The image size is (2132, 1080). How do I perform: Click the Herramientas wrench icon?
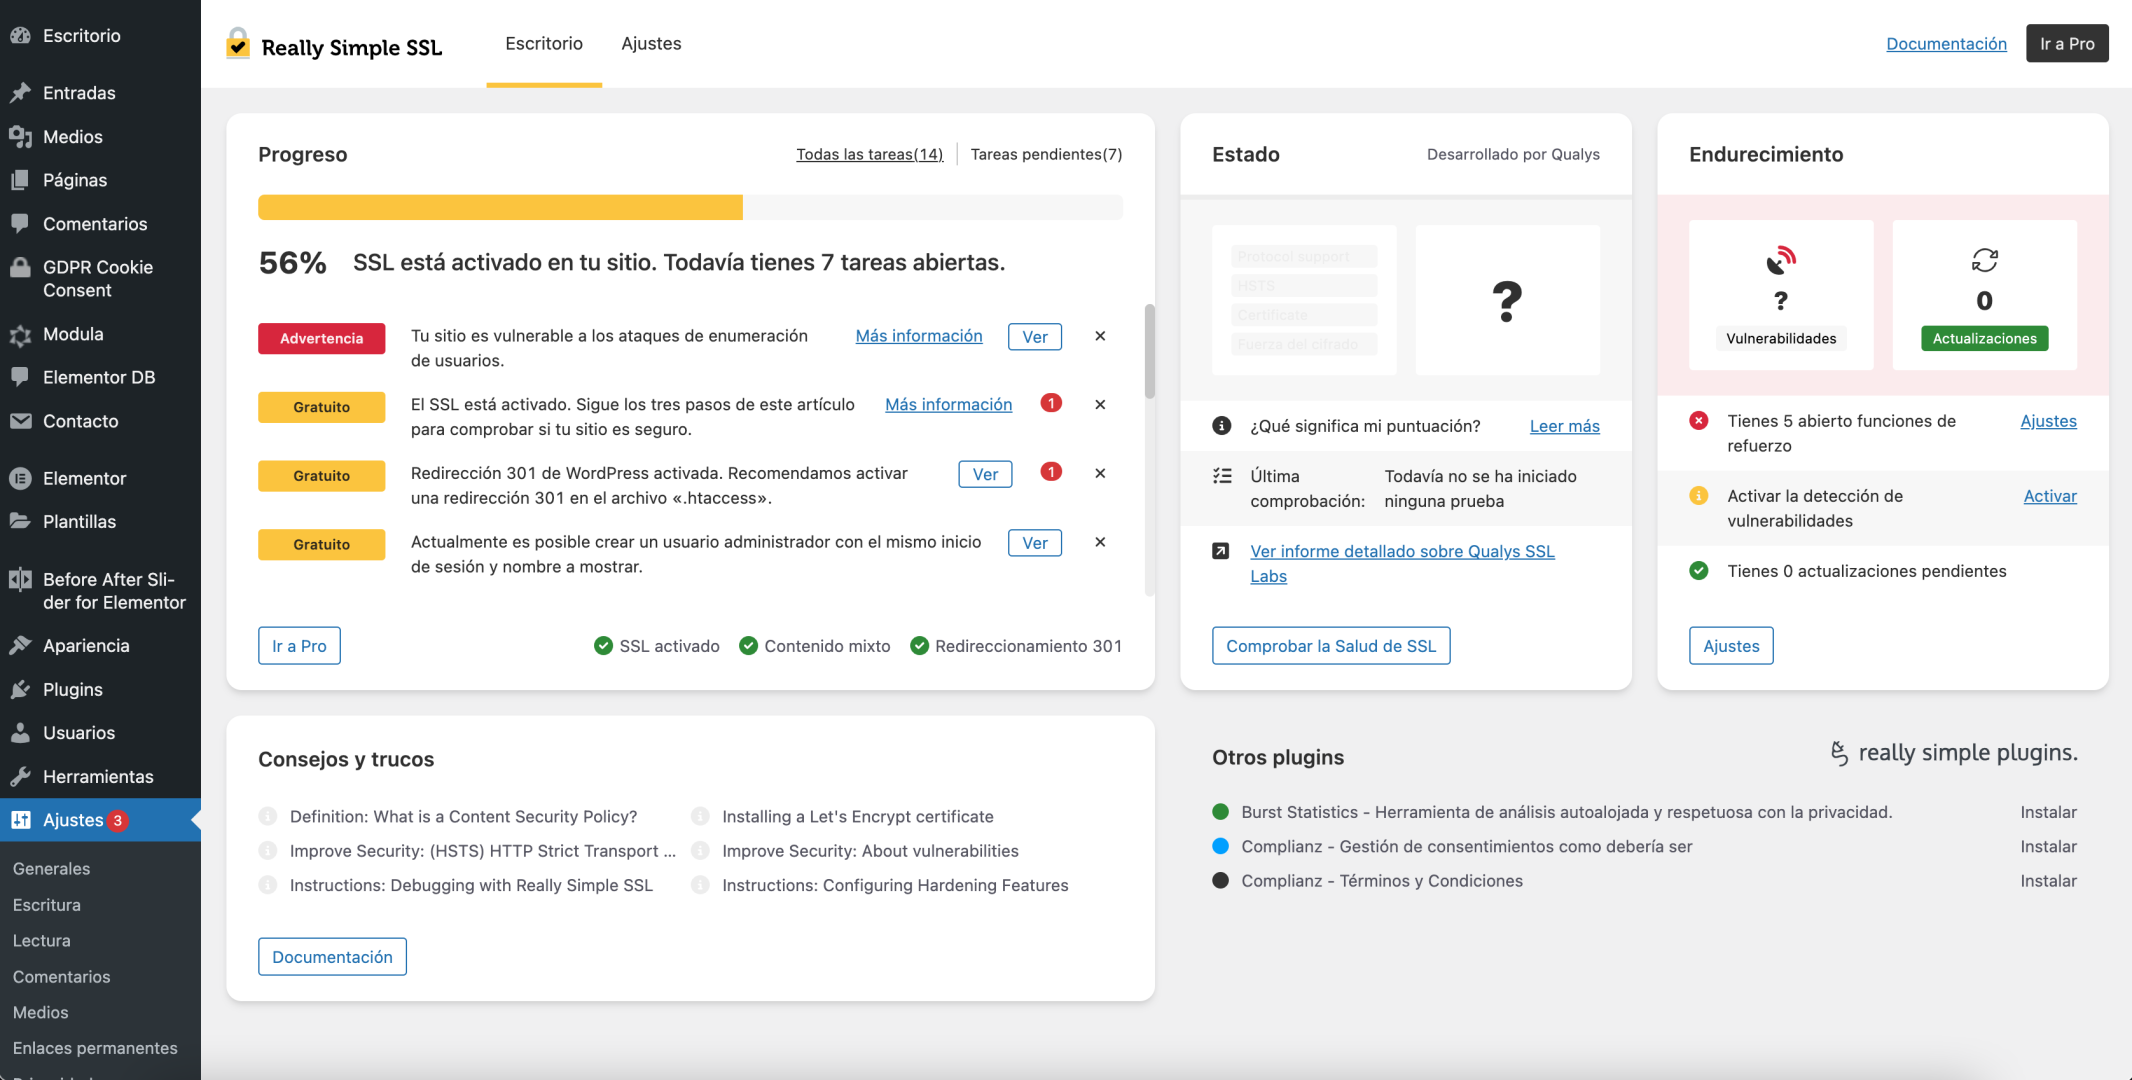click(20, 776)
